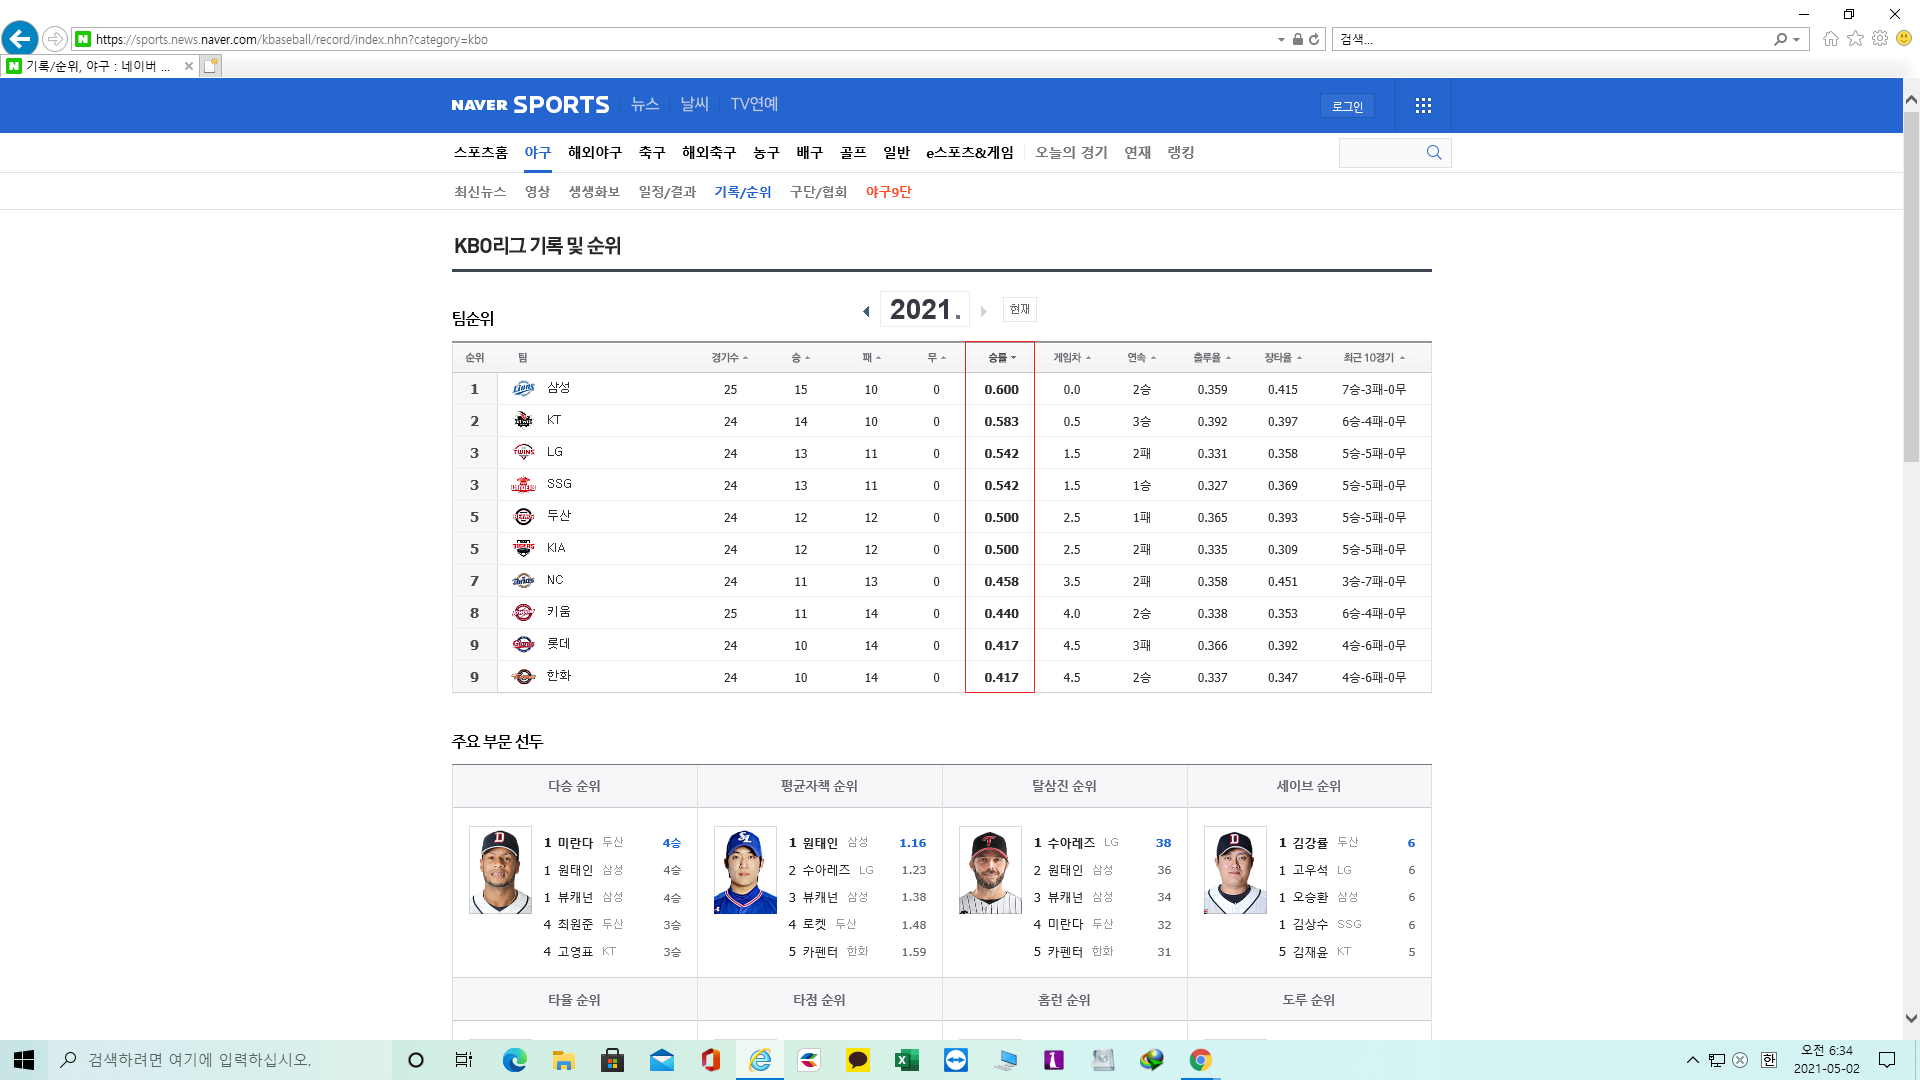This screenshot has height=1080, width=1920.
Task: Open the Naver services grid menu icon
Action: 1423,106
